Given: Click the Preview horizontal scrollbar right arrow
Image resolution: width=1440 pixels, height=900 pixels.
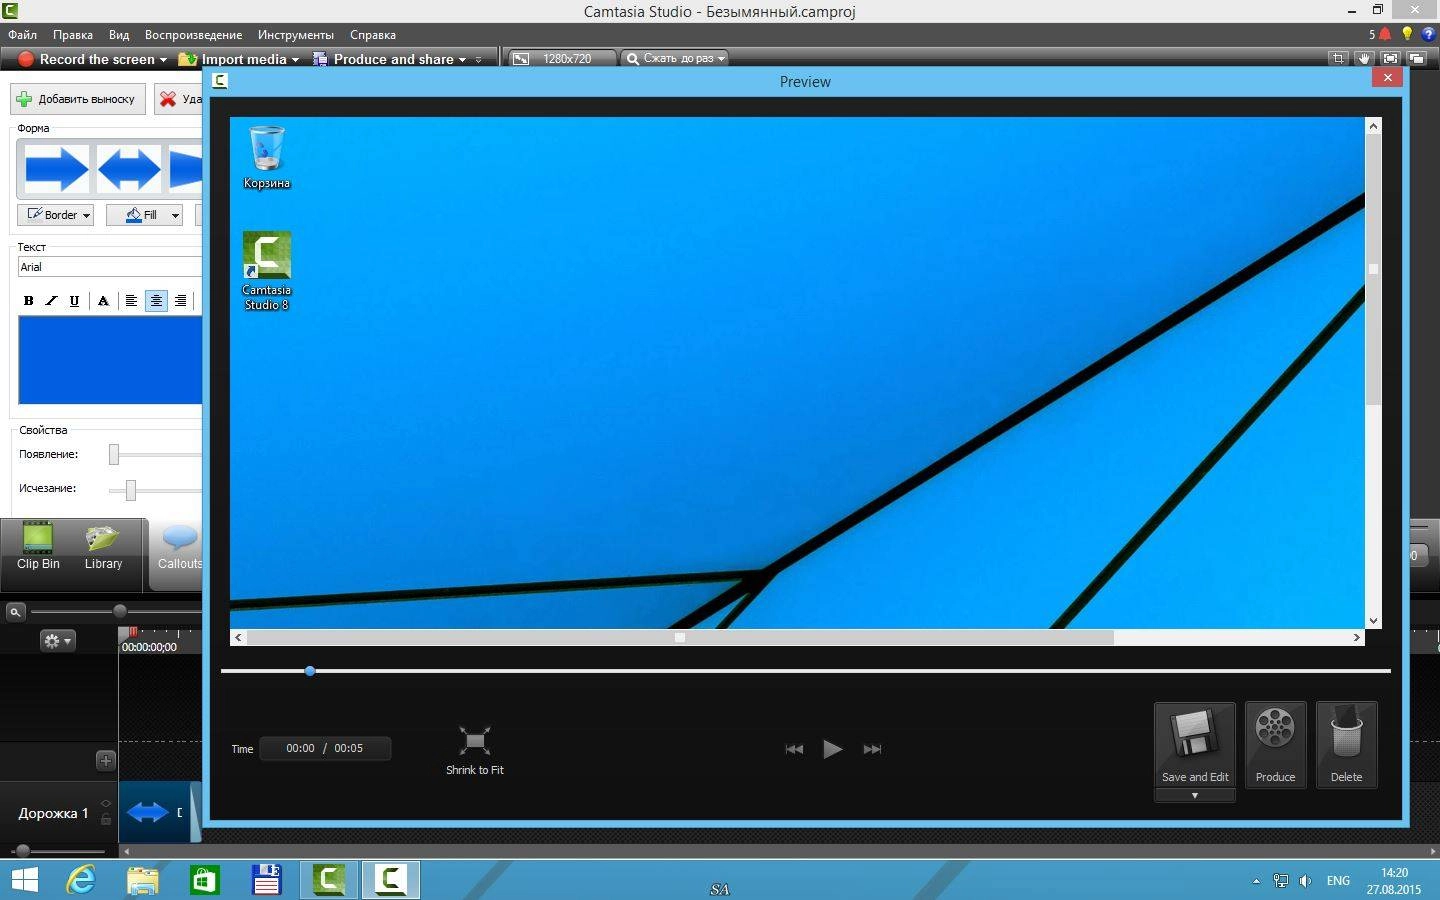Looking at the screenshot, I should [x=1357, y=637].
